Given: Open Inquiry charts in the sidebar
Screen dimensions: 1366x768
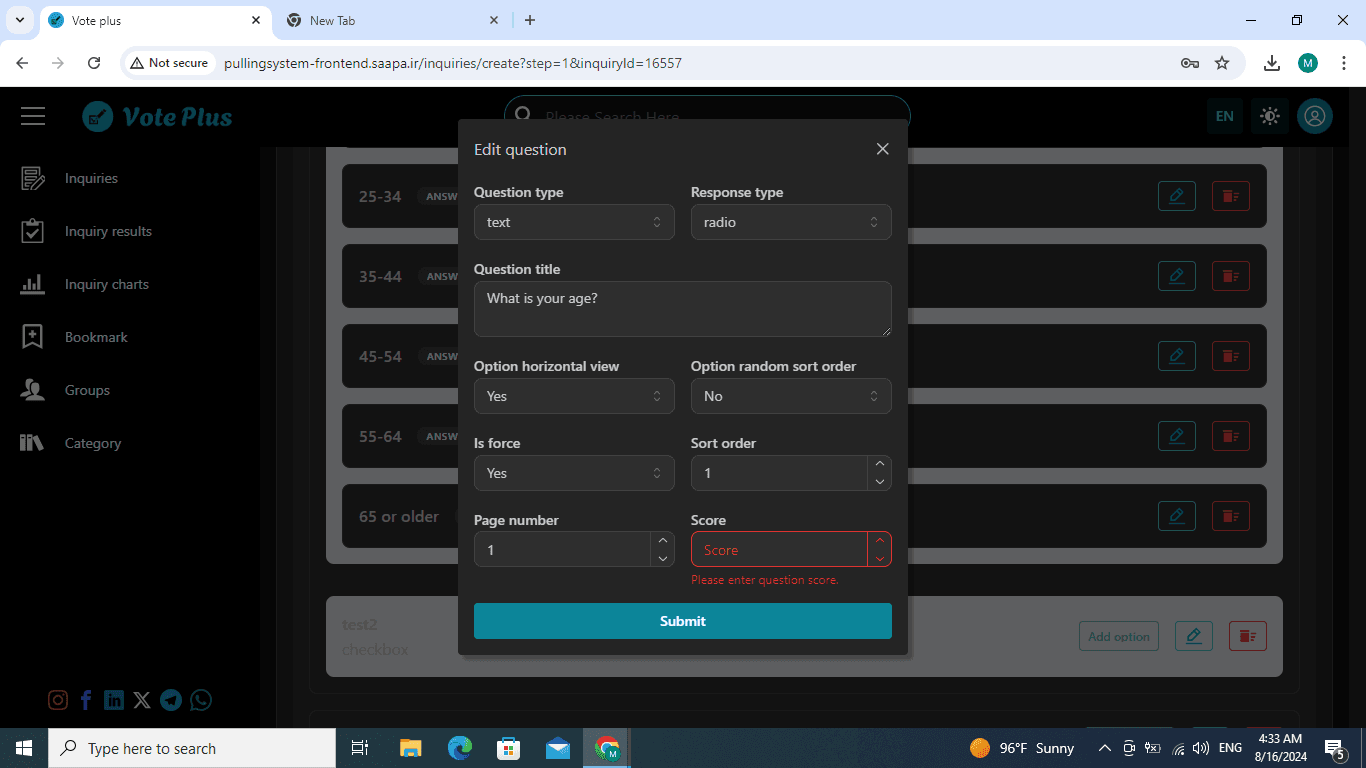Looking at the screenshot, I should [106, 284].
